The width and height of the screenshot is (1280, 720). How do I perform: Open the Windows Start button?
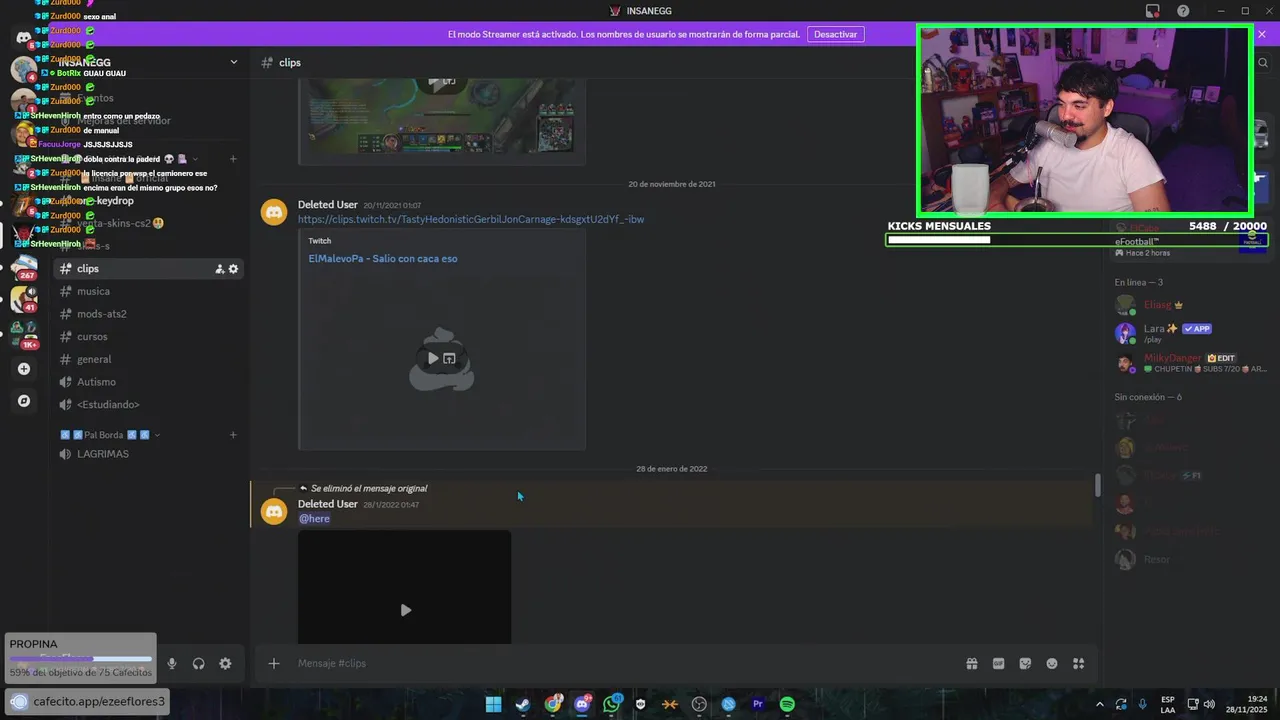click(493, 704)
